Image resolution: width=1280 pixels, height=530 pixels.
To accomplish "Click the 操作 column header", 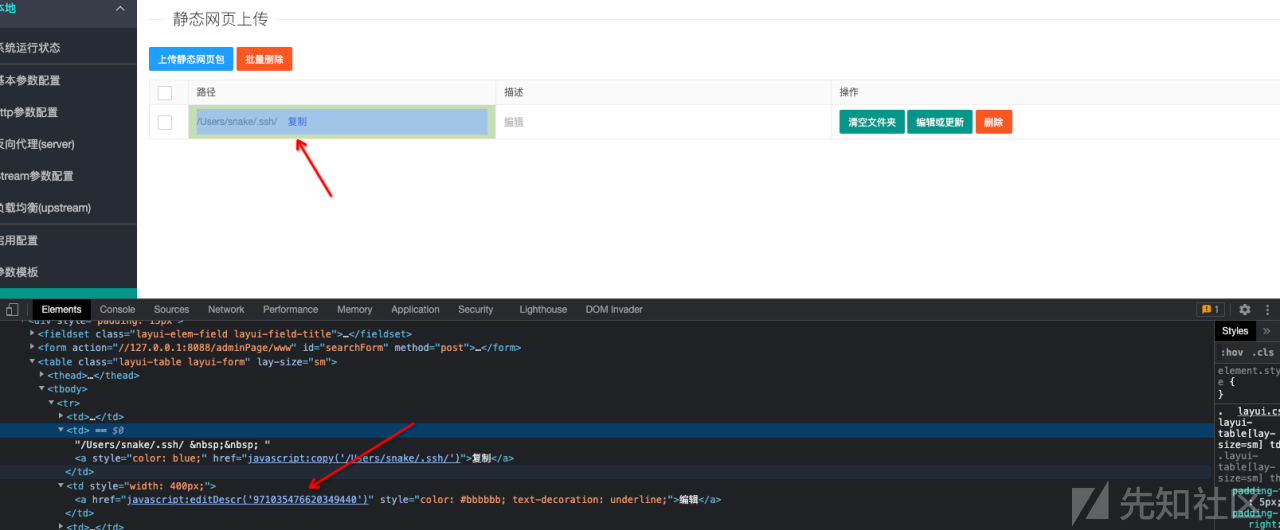I will [x=849, y=92].
